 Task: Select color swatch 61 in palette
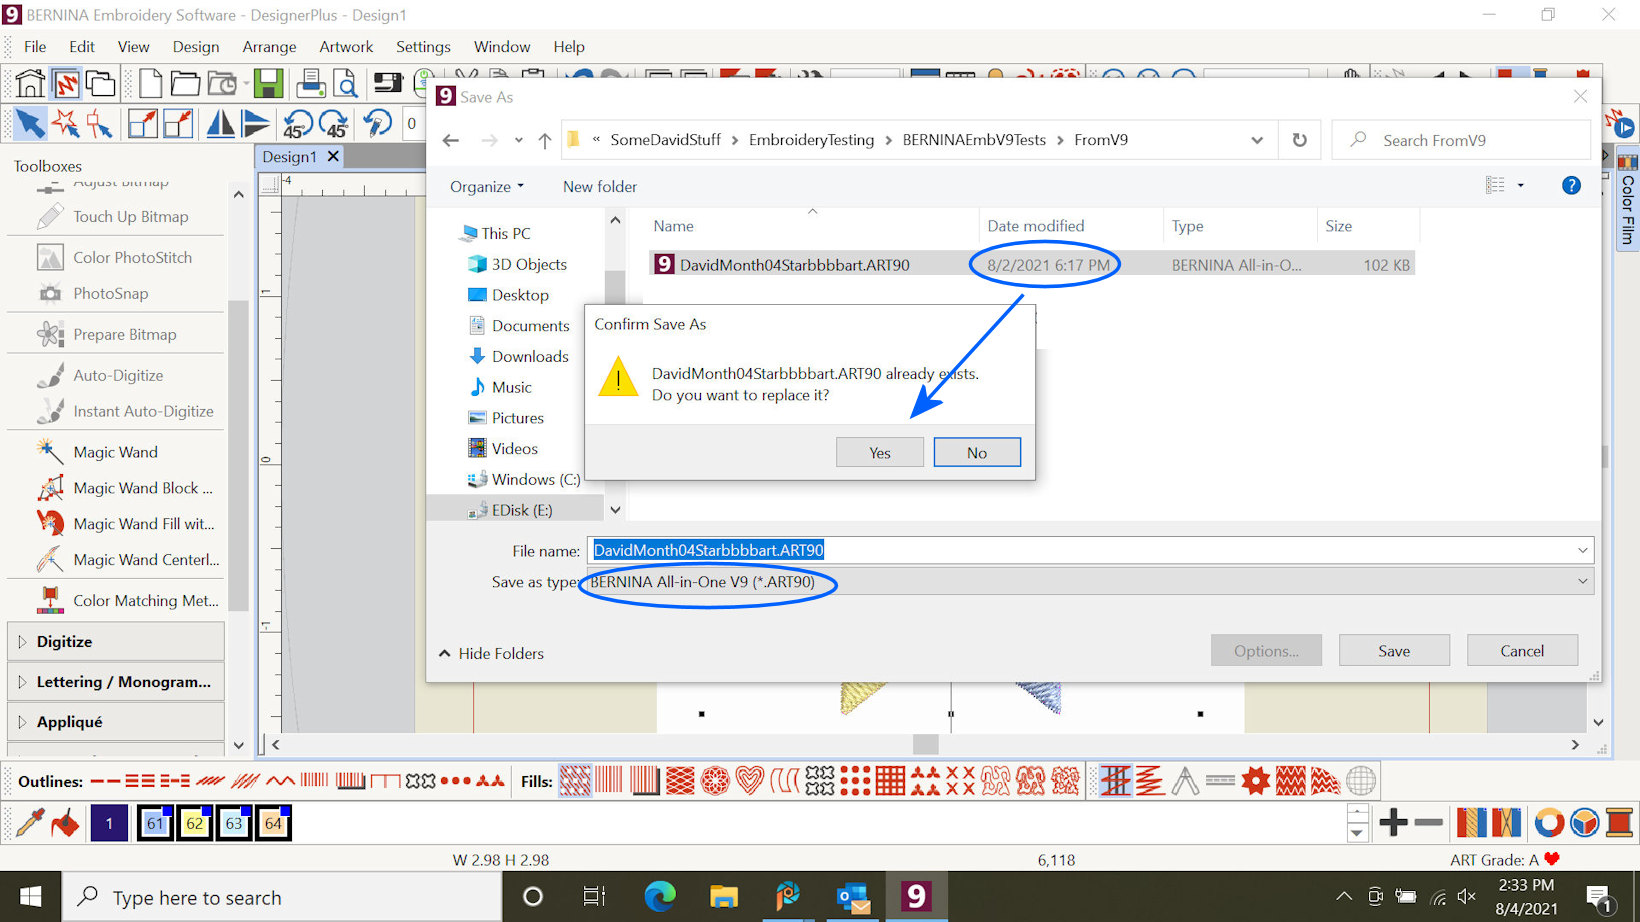pos(155,823)
